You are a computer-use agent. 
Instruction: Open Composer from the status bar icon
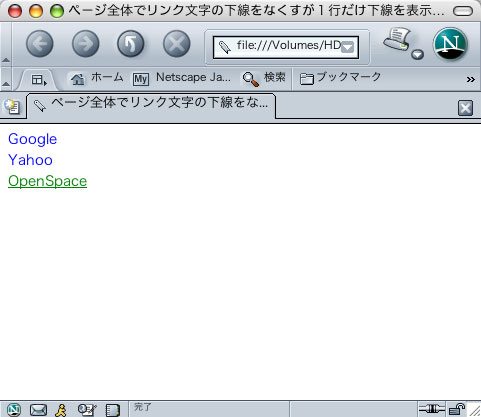(x=87, y=410)
